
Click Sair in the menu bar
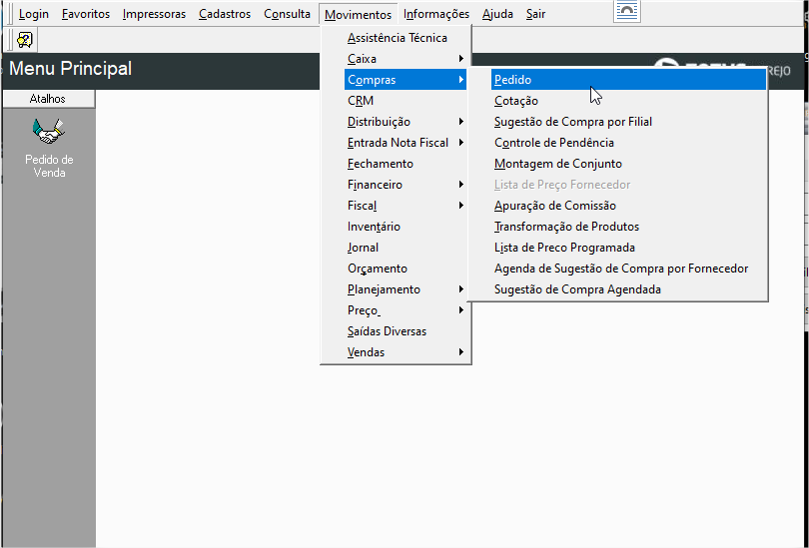point(536,14)
